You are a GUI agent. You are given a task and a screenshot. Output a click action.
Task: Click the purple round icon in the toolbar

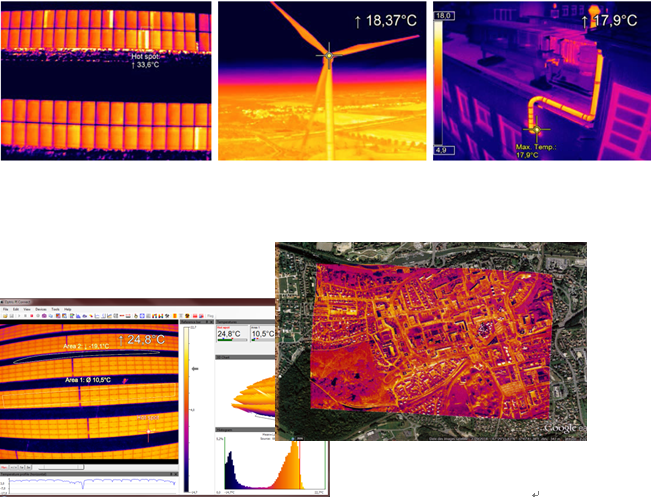(x=44, y=316)
